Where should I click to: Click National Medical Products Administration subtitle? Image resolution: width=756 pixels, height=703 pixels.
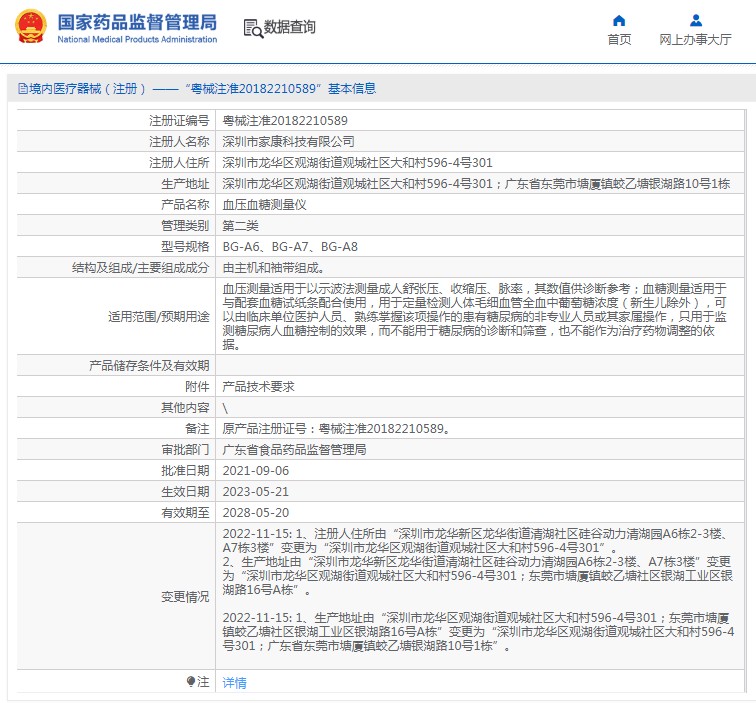(137, 40)
